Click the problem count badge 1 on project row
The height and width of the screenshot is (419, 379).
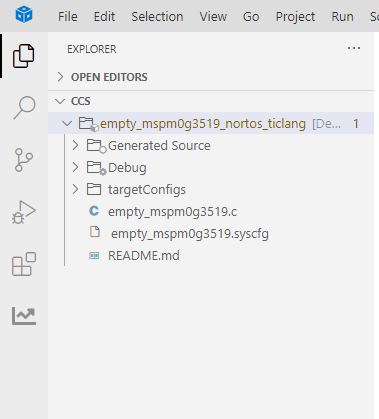356,124
